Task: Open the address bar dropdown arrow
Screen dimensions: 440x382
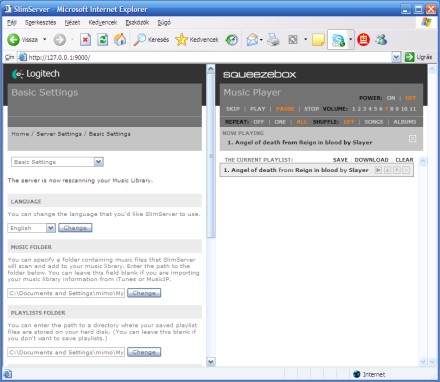Action: (396, 57)
